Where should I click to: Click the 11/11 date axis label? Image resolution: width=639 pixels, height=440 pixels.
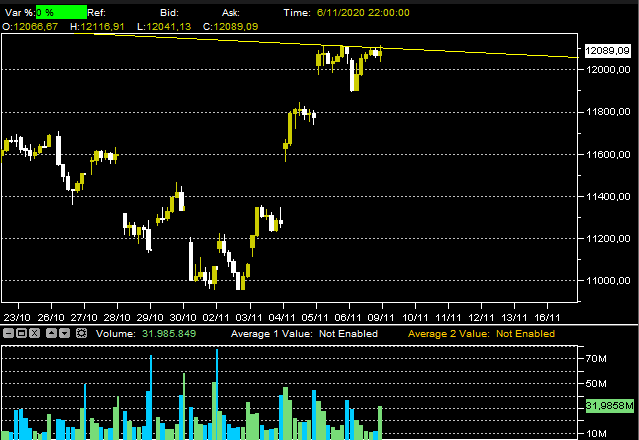pos(448,317)
